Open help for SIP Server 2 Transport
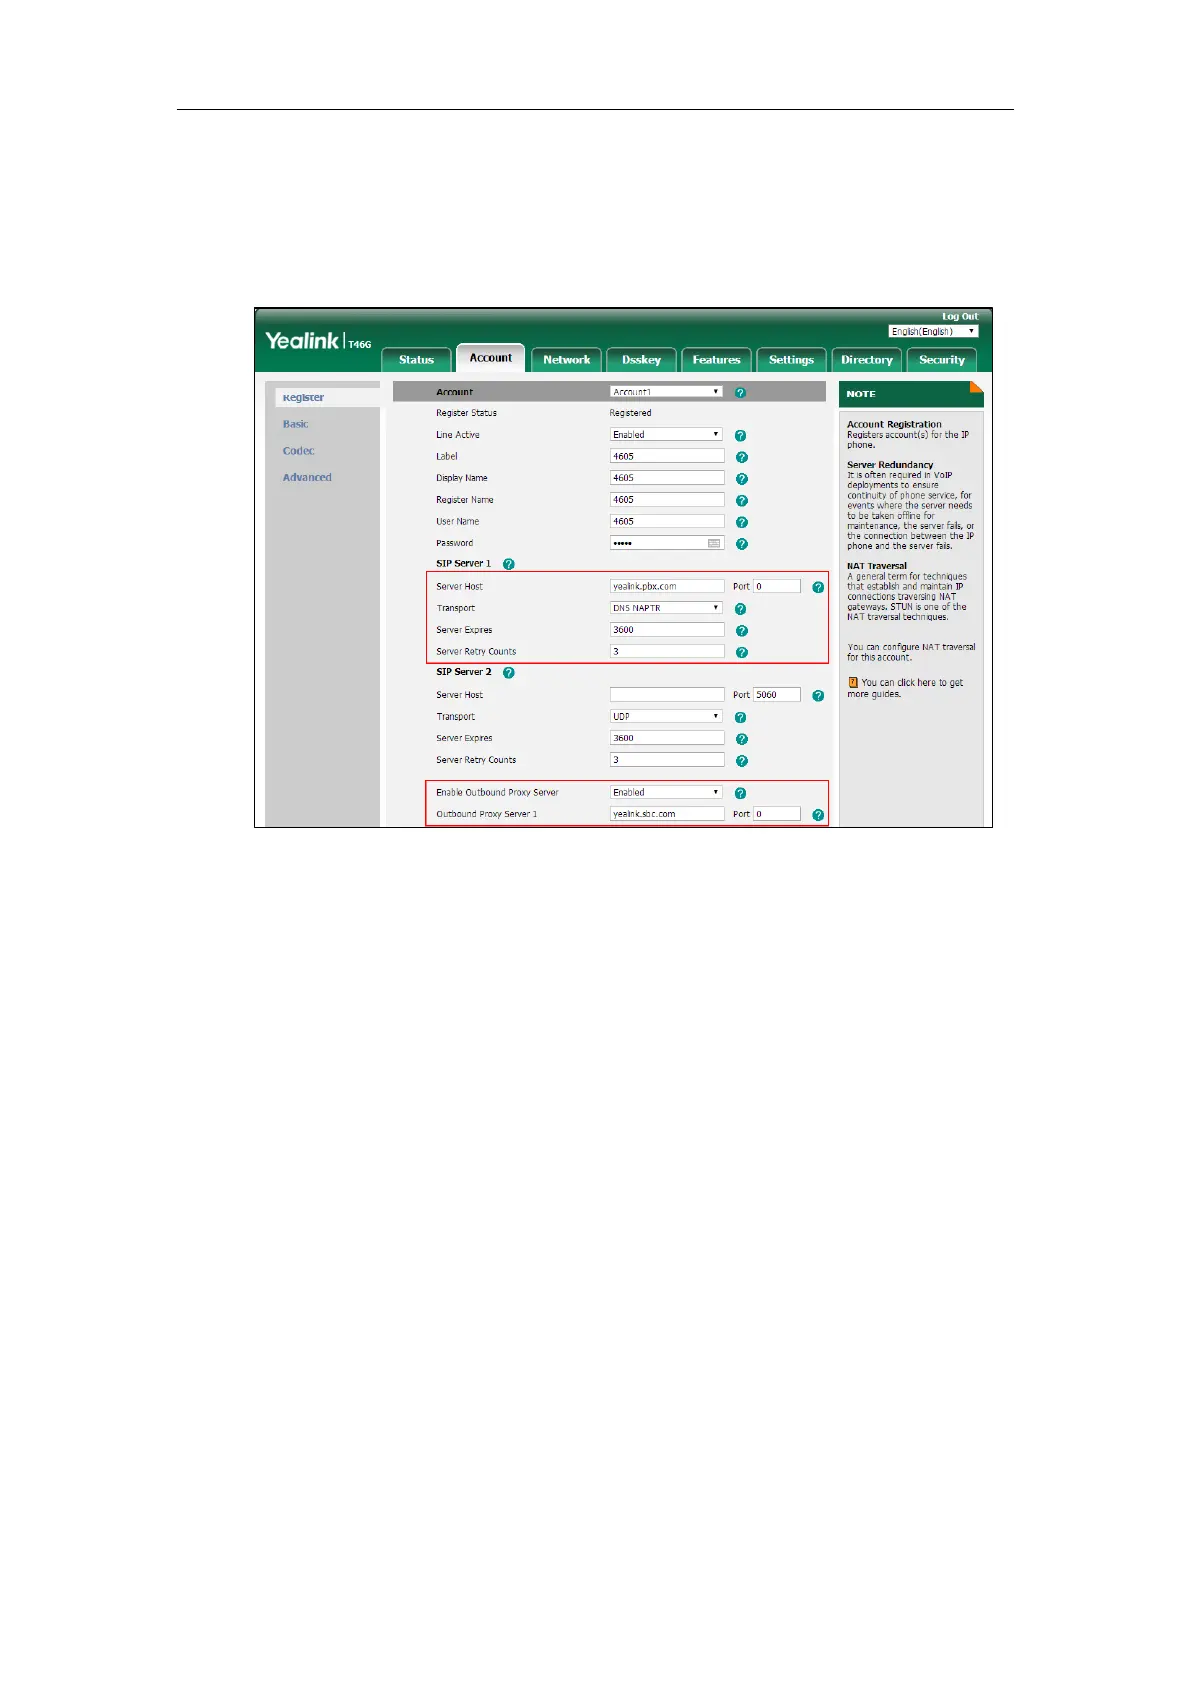Viewport: 1191px width, 1684px height. [x=740, y=717]
